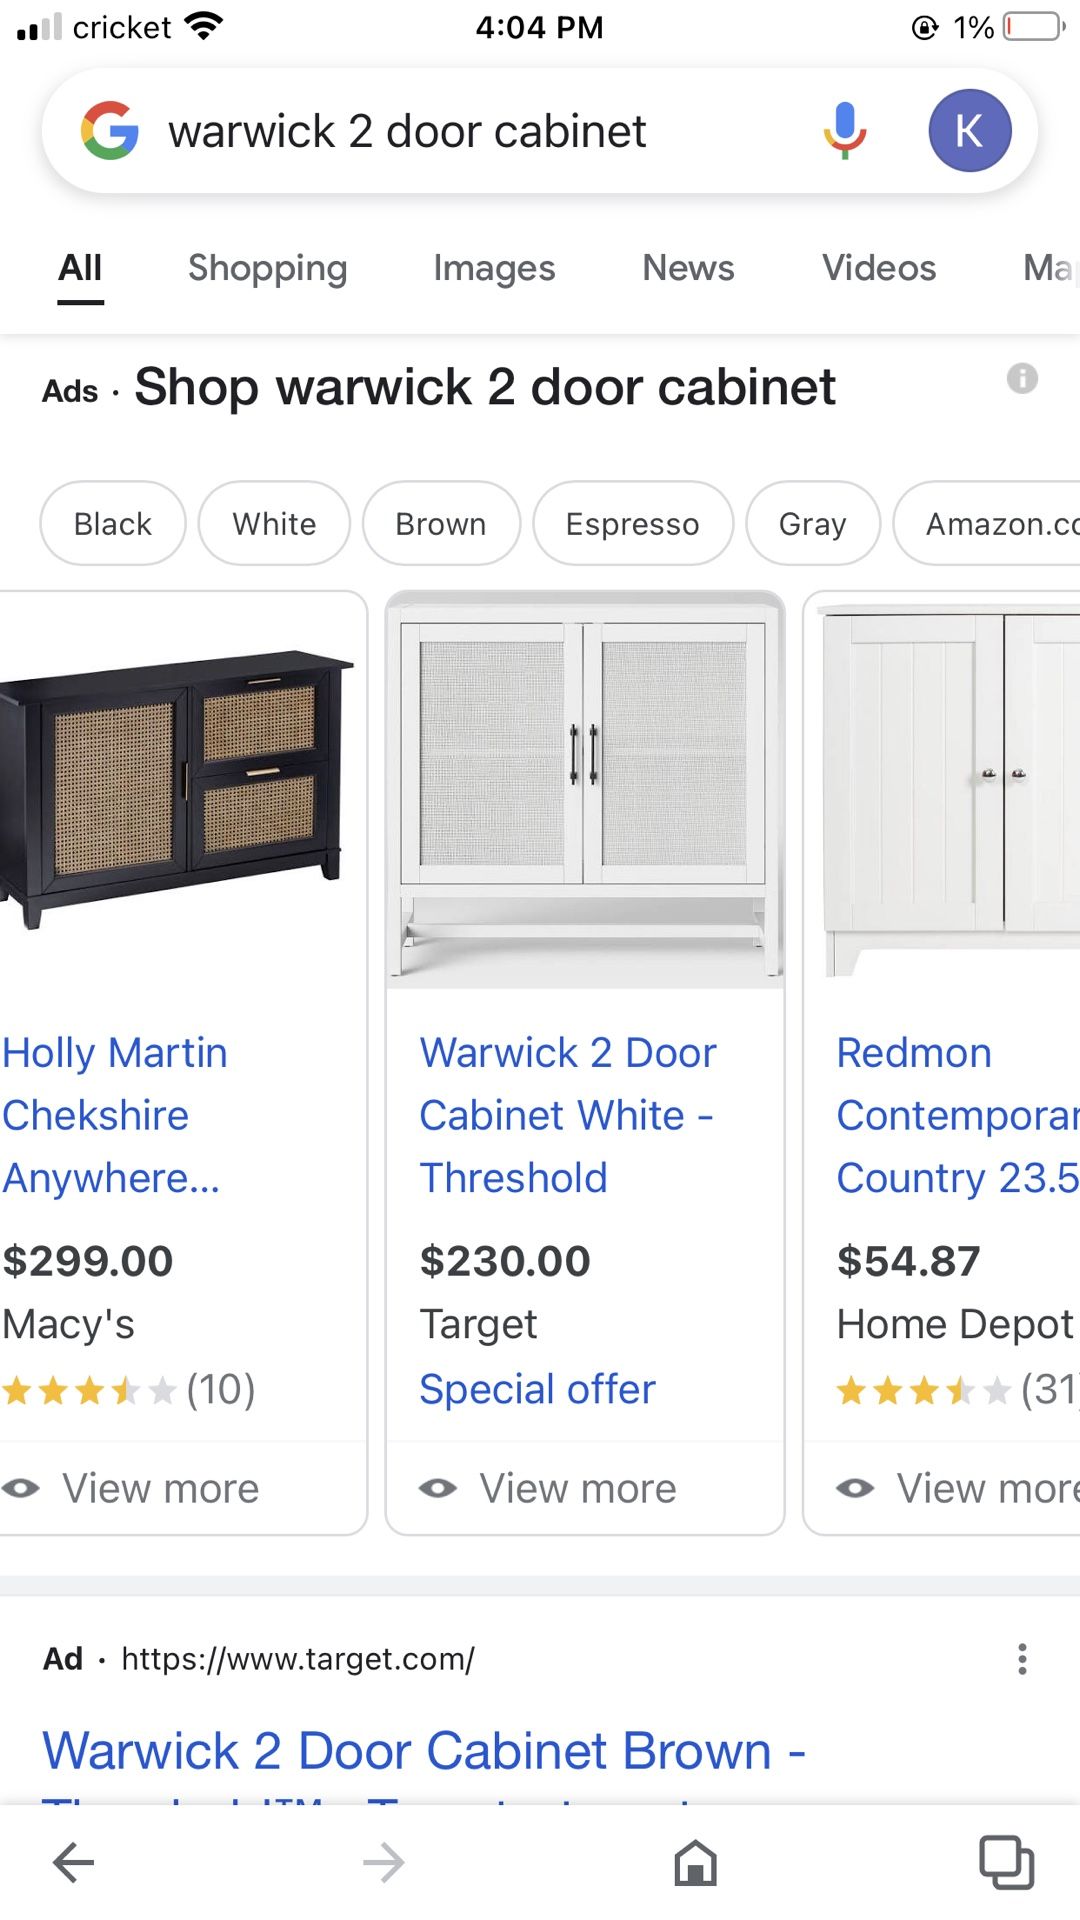The width and height of the screenshot is (1080, 1920).
Task: Tap the Special offer link
Action: [537, 1389]
